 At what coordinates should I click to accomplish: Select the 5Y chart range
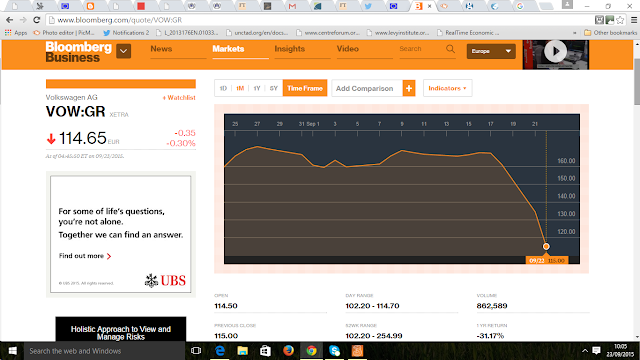click(x=273, y=88)
